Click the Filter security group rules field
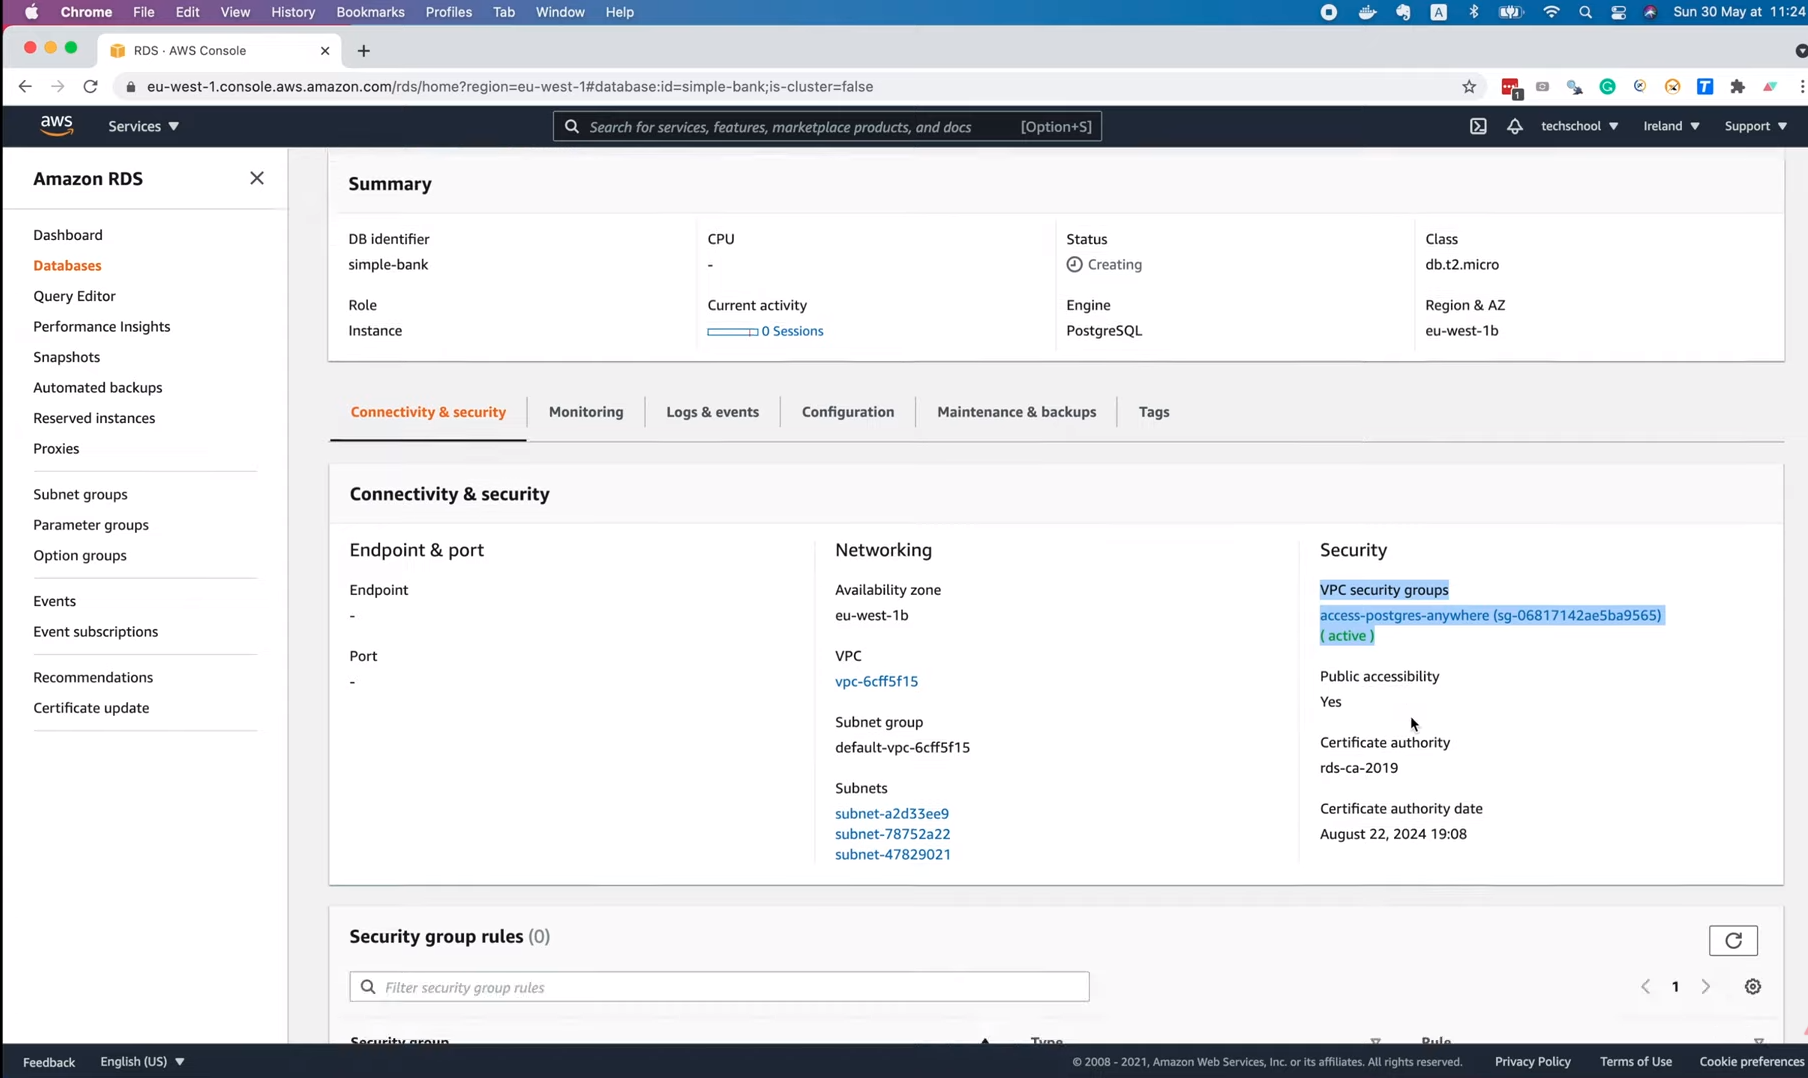The height and width of the screenshot is (1078, 1808). (719, 987)
